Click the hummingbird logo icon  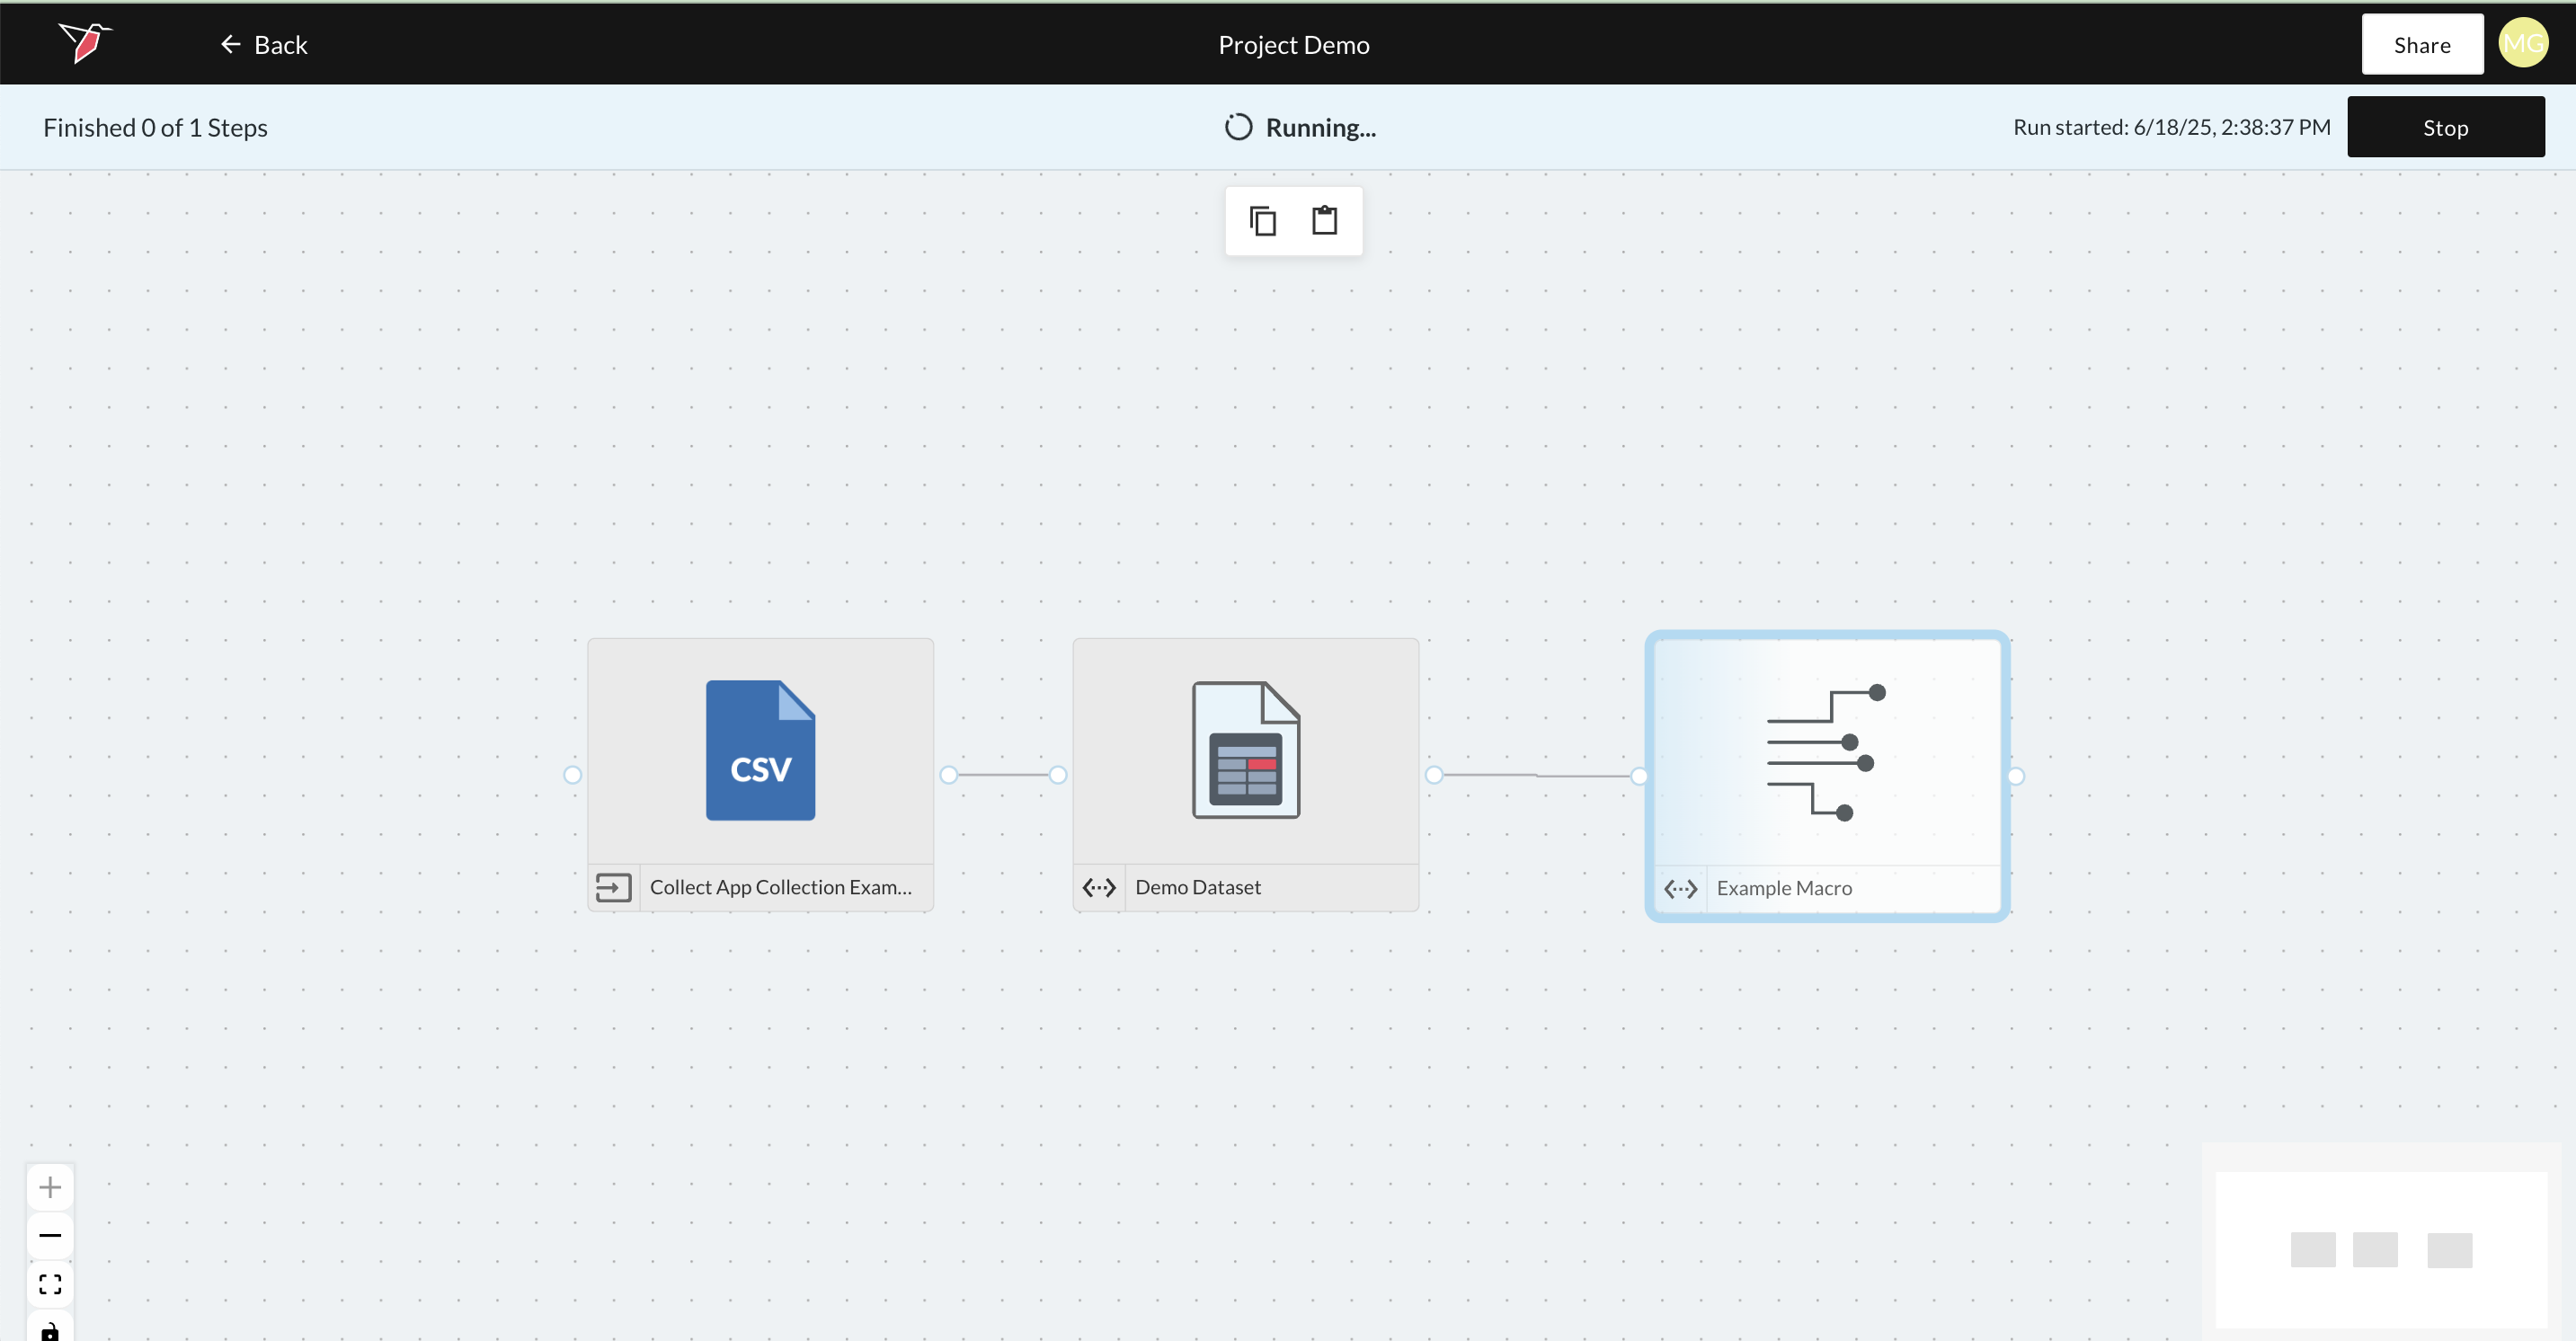tap(85, 43)
